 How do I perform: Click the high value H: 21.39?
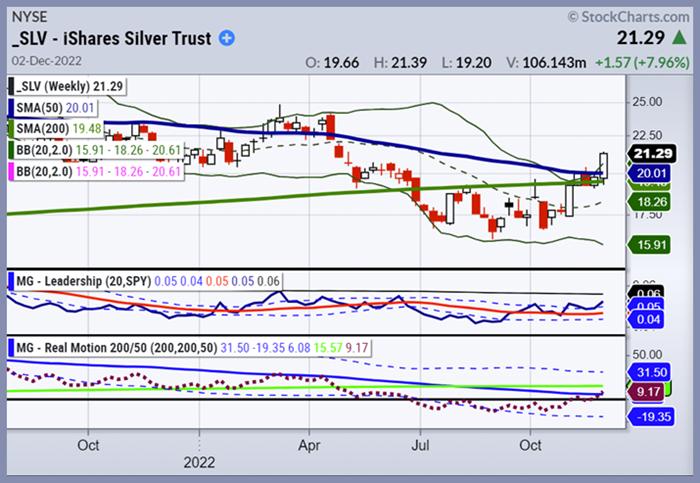click(400, 62)
